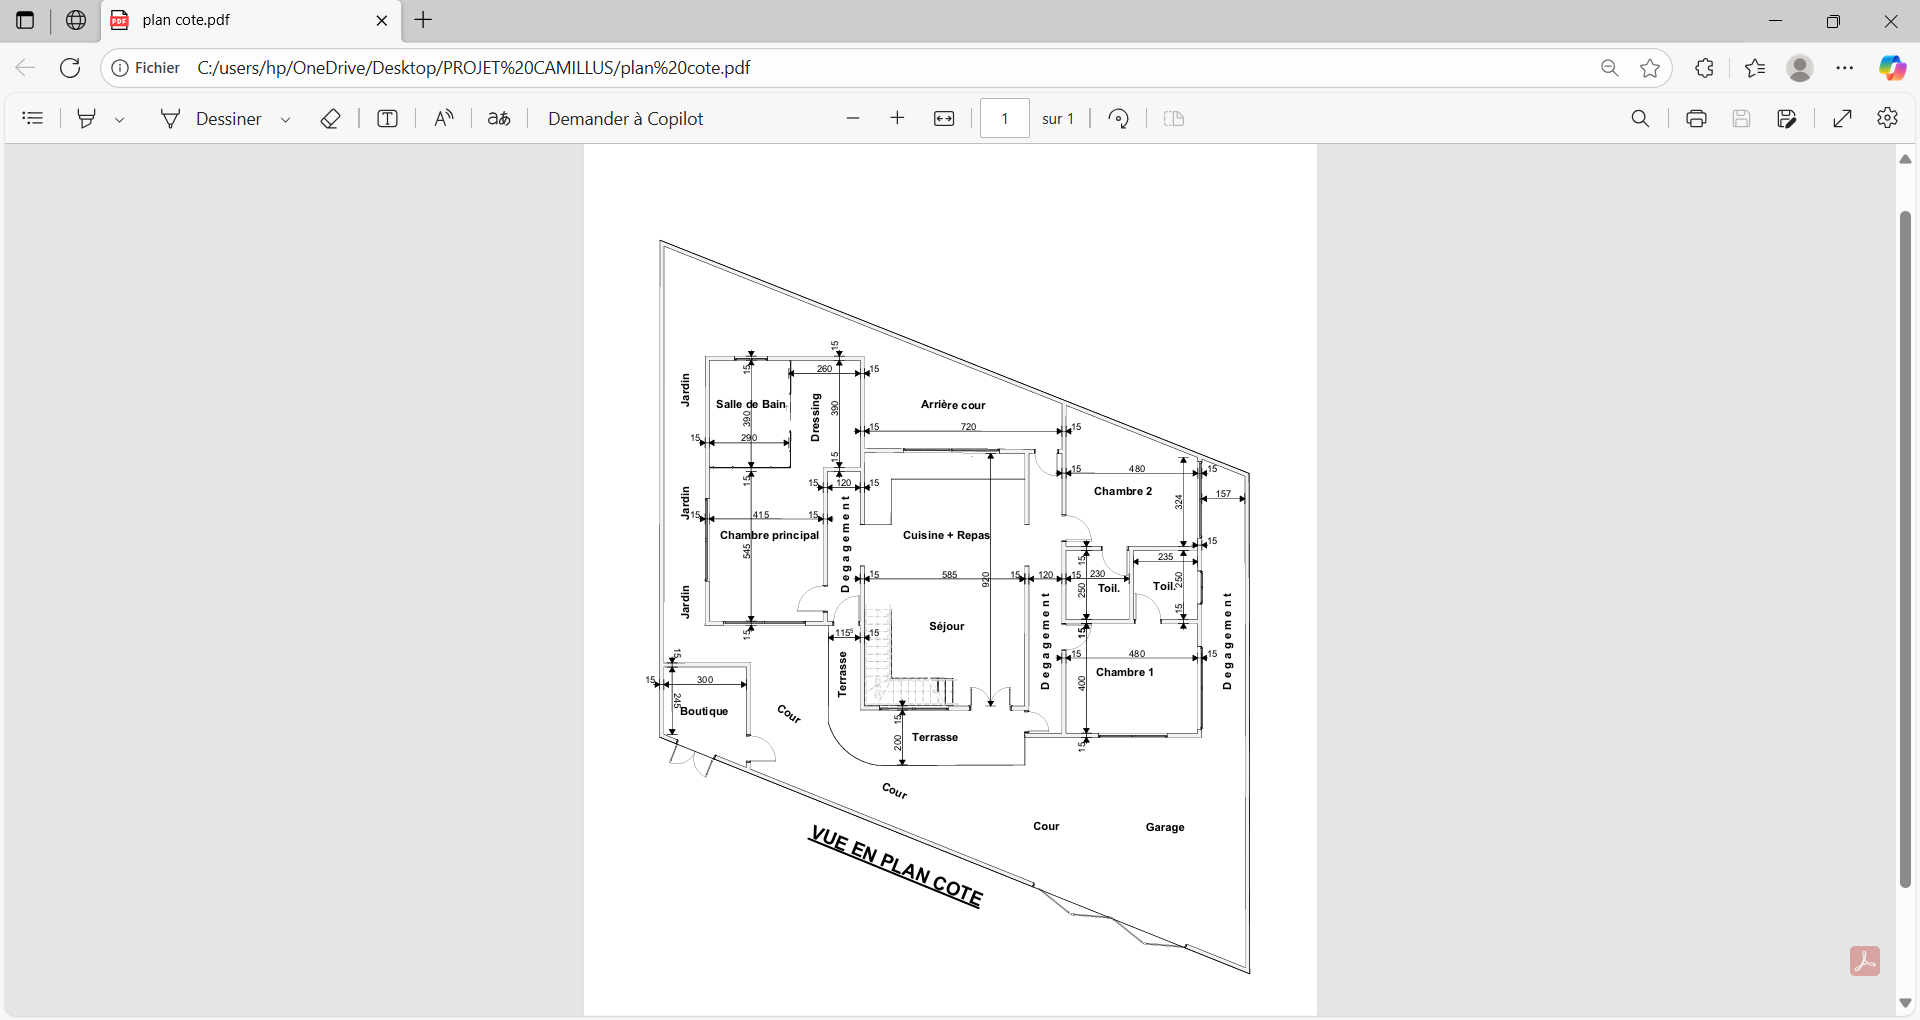The width and height of the screenshot is (1920, 1020).
Task: Search within the PDF document
Action: tap(1640, 119)
